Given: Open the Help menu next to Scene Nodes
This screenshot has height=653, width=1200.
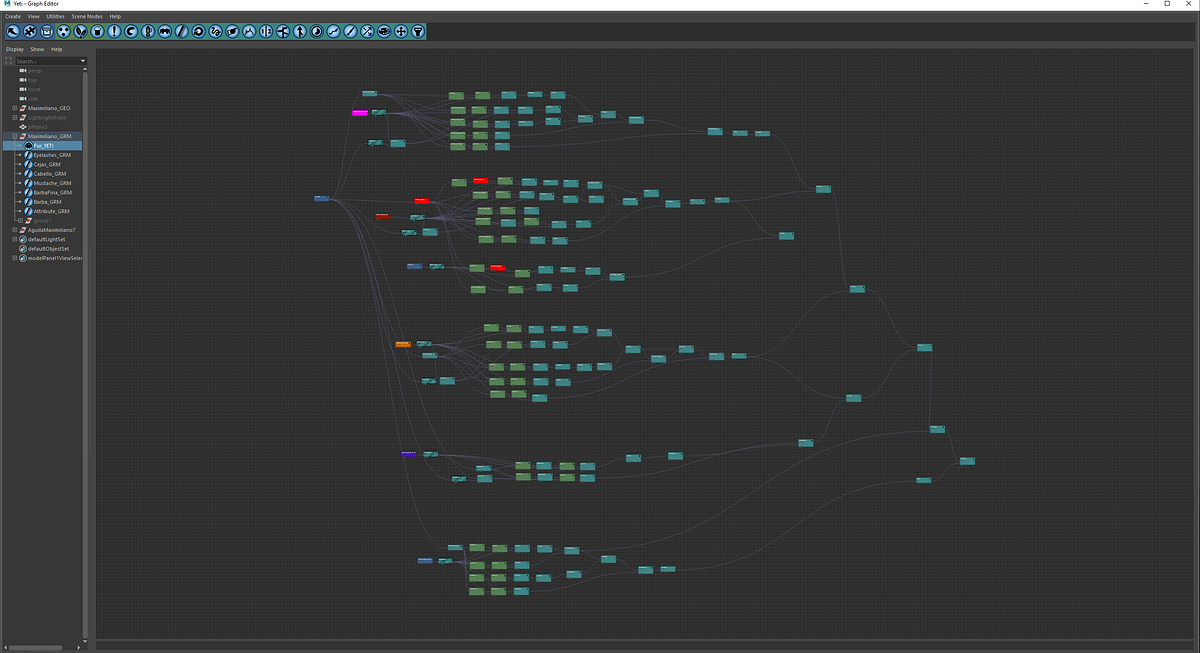Looking at the screenshot, I should click(115, 17).
